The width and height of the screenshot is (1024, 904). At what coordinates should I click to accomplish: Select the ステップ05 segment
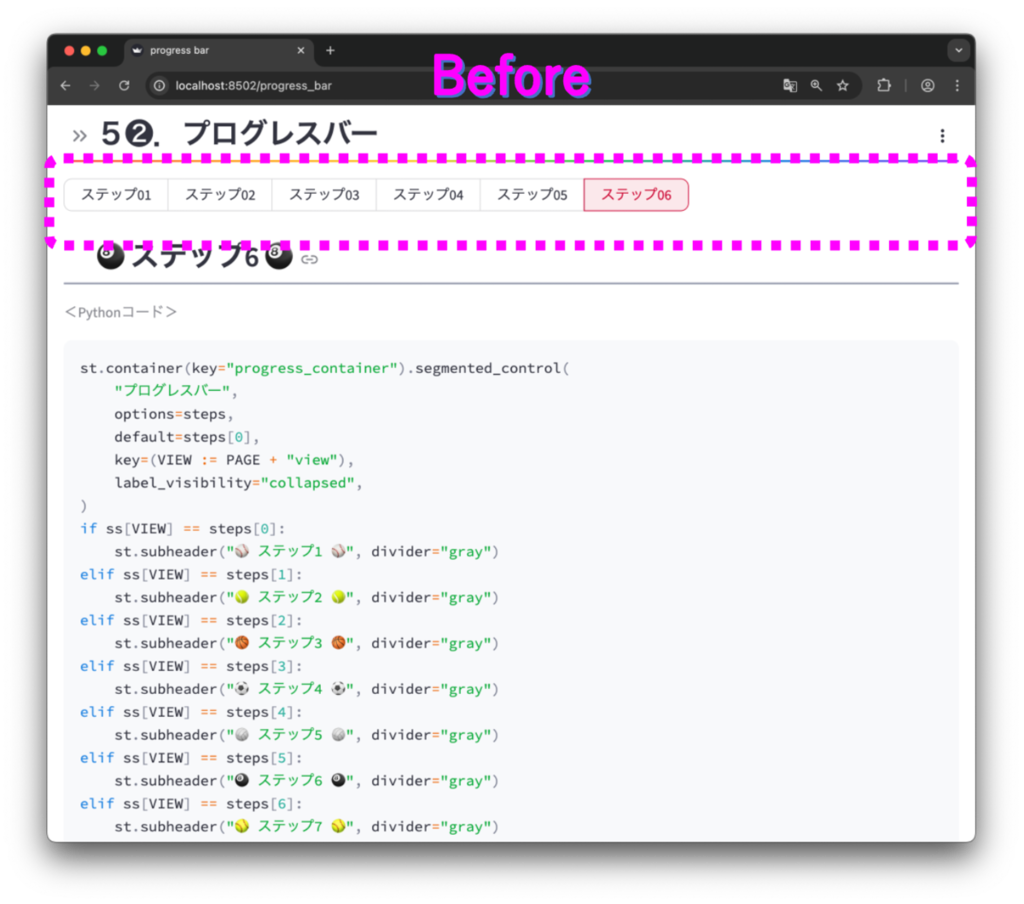point(532,195)
